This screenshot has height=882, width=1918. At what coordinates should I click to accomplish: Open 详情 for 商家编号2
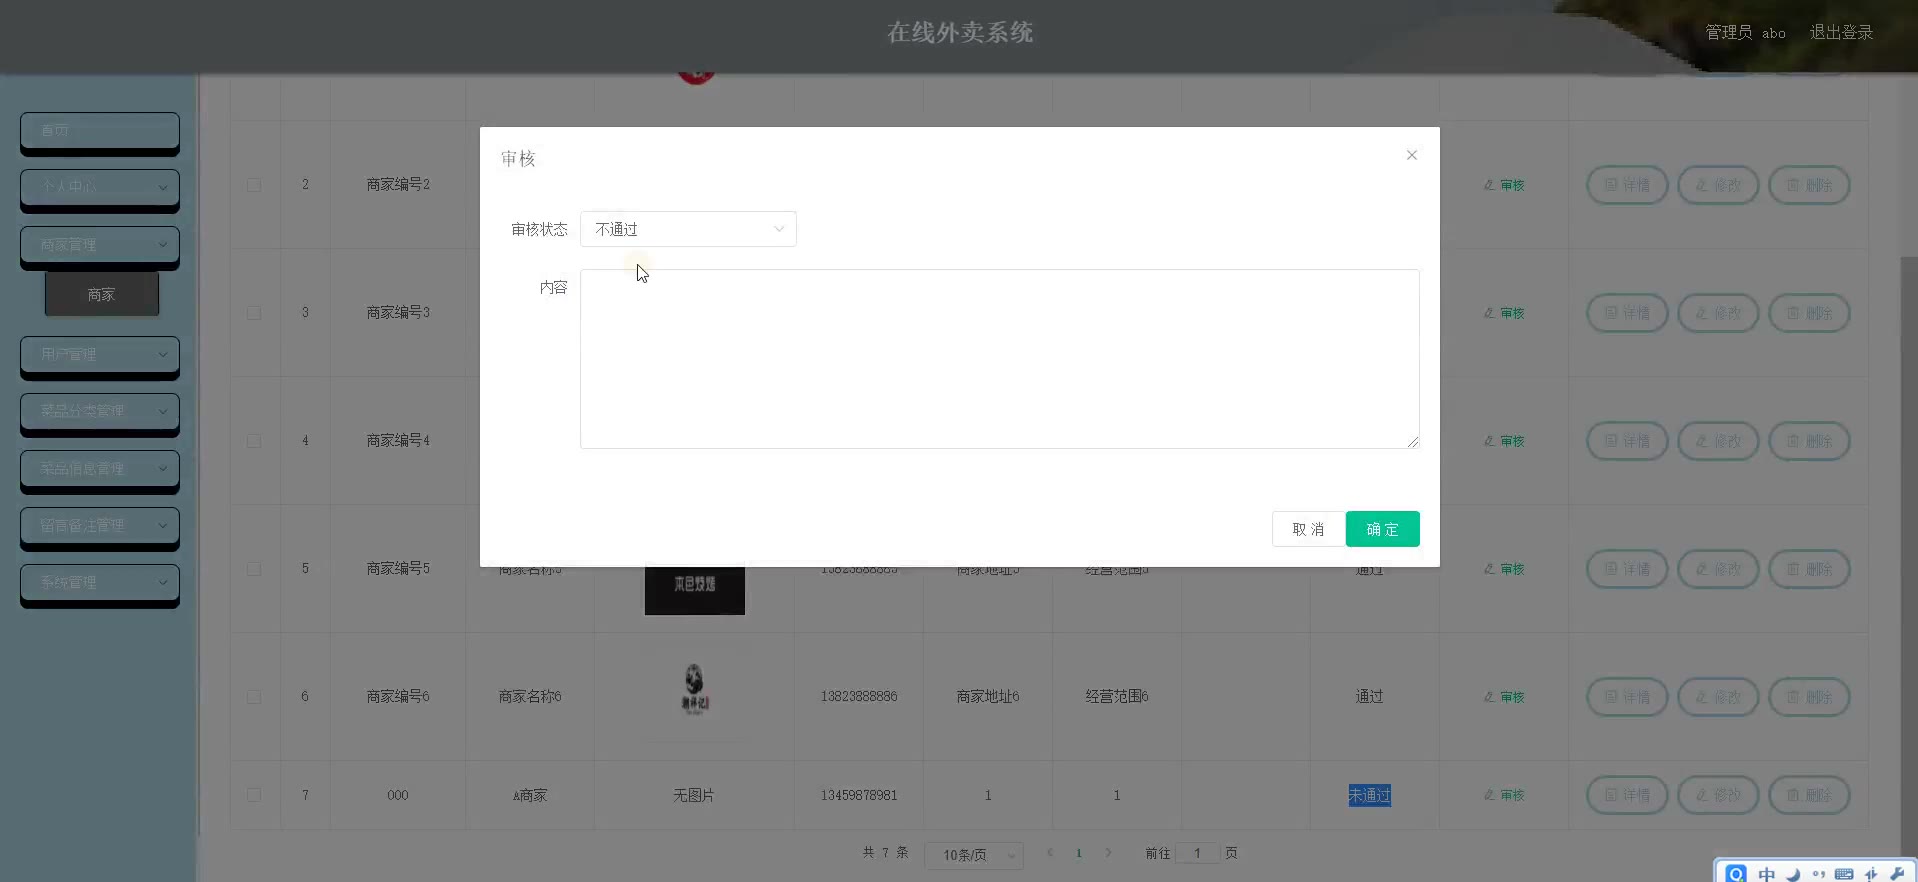(1627, 185)
